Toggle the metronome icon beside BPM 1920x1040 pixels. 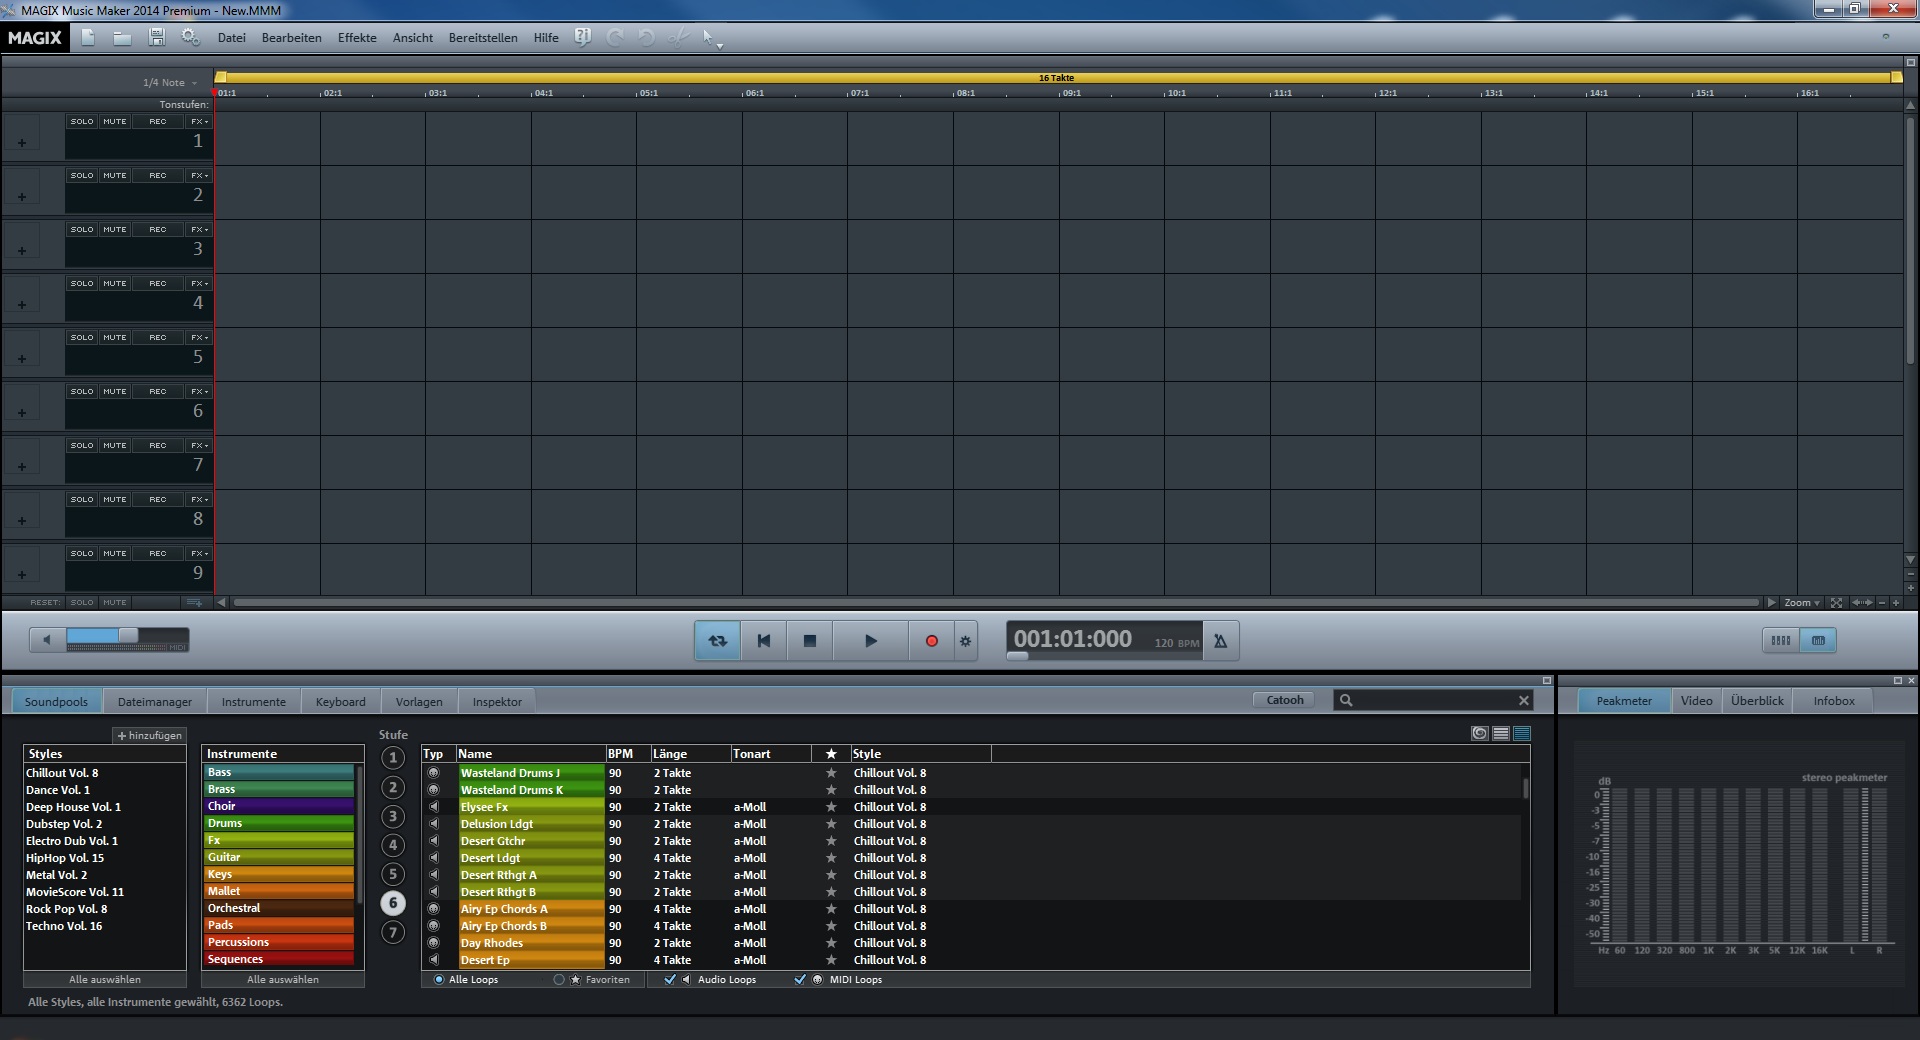point(1221,641)
